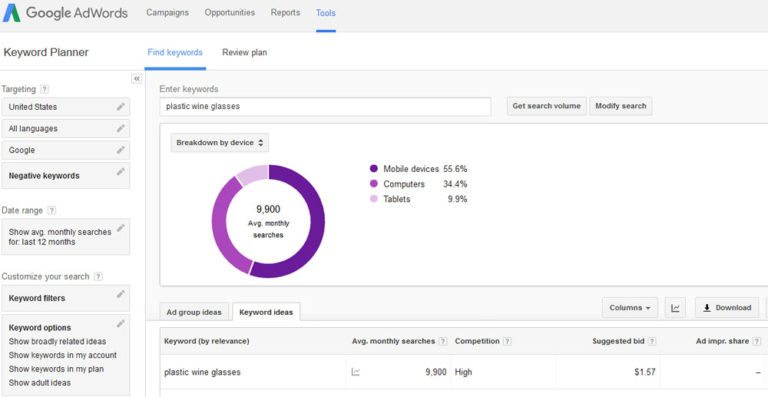Viewport: 768px width, 397px height.
Task: Edit All languages pencil icon
Action: pos(120,128)
